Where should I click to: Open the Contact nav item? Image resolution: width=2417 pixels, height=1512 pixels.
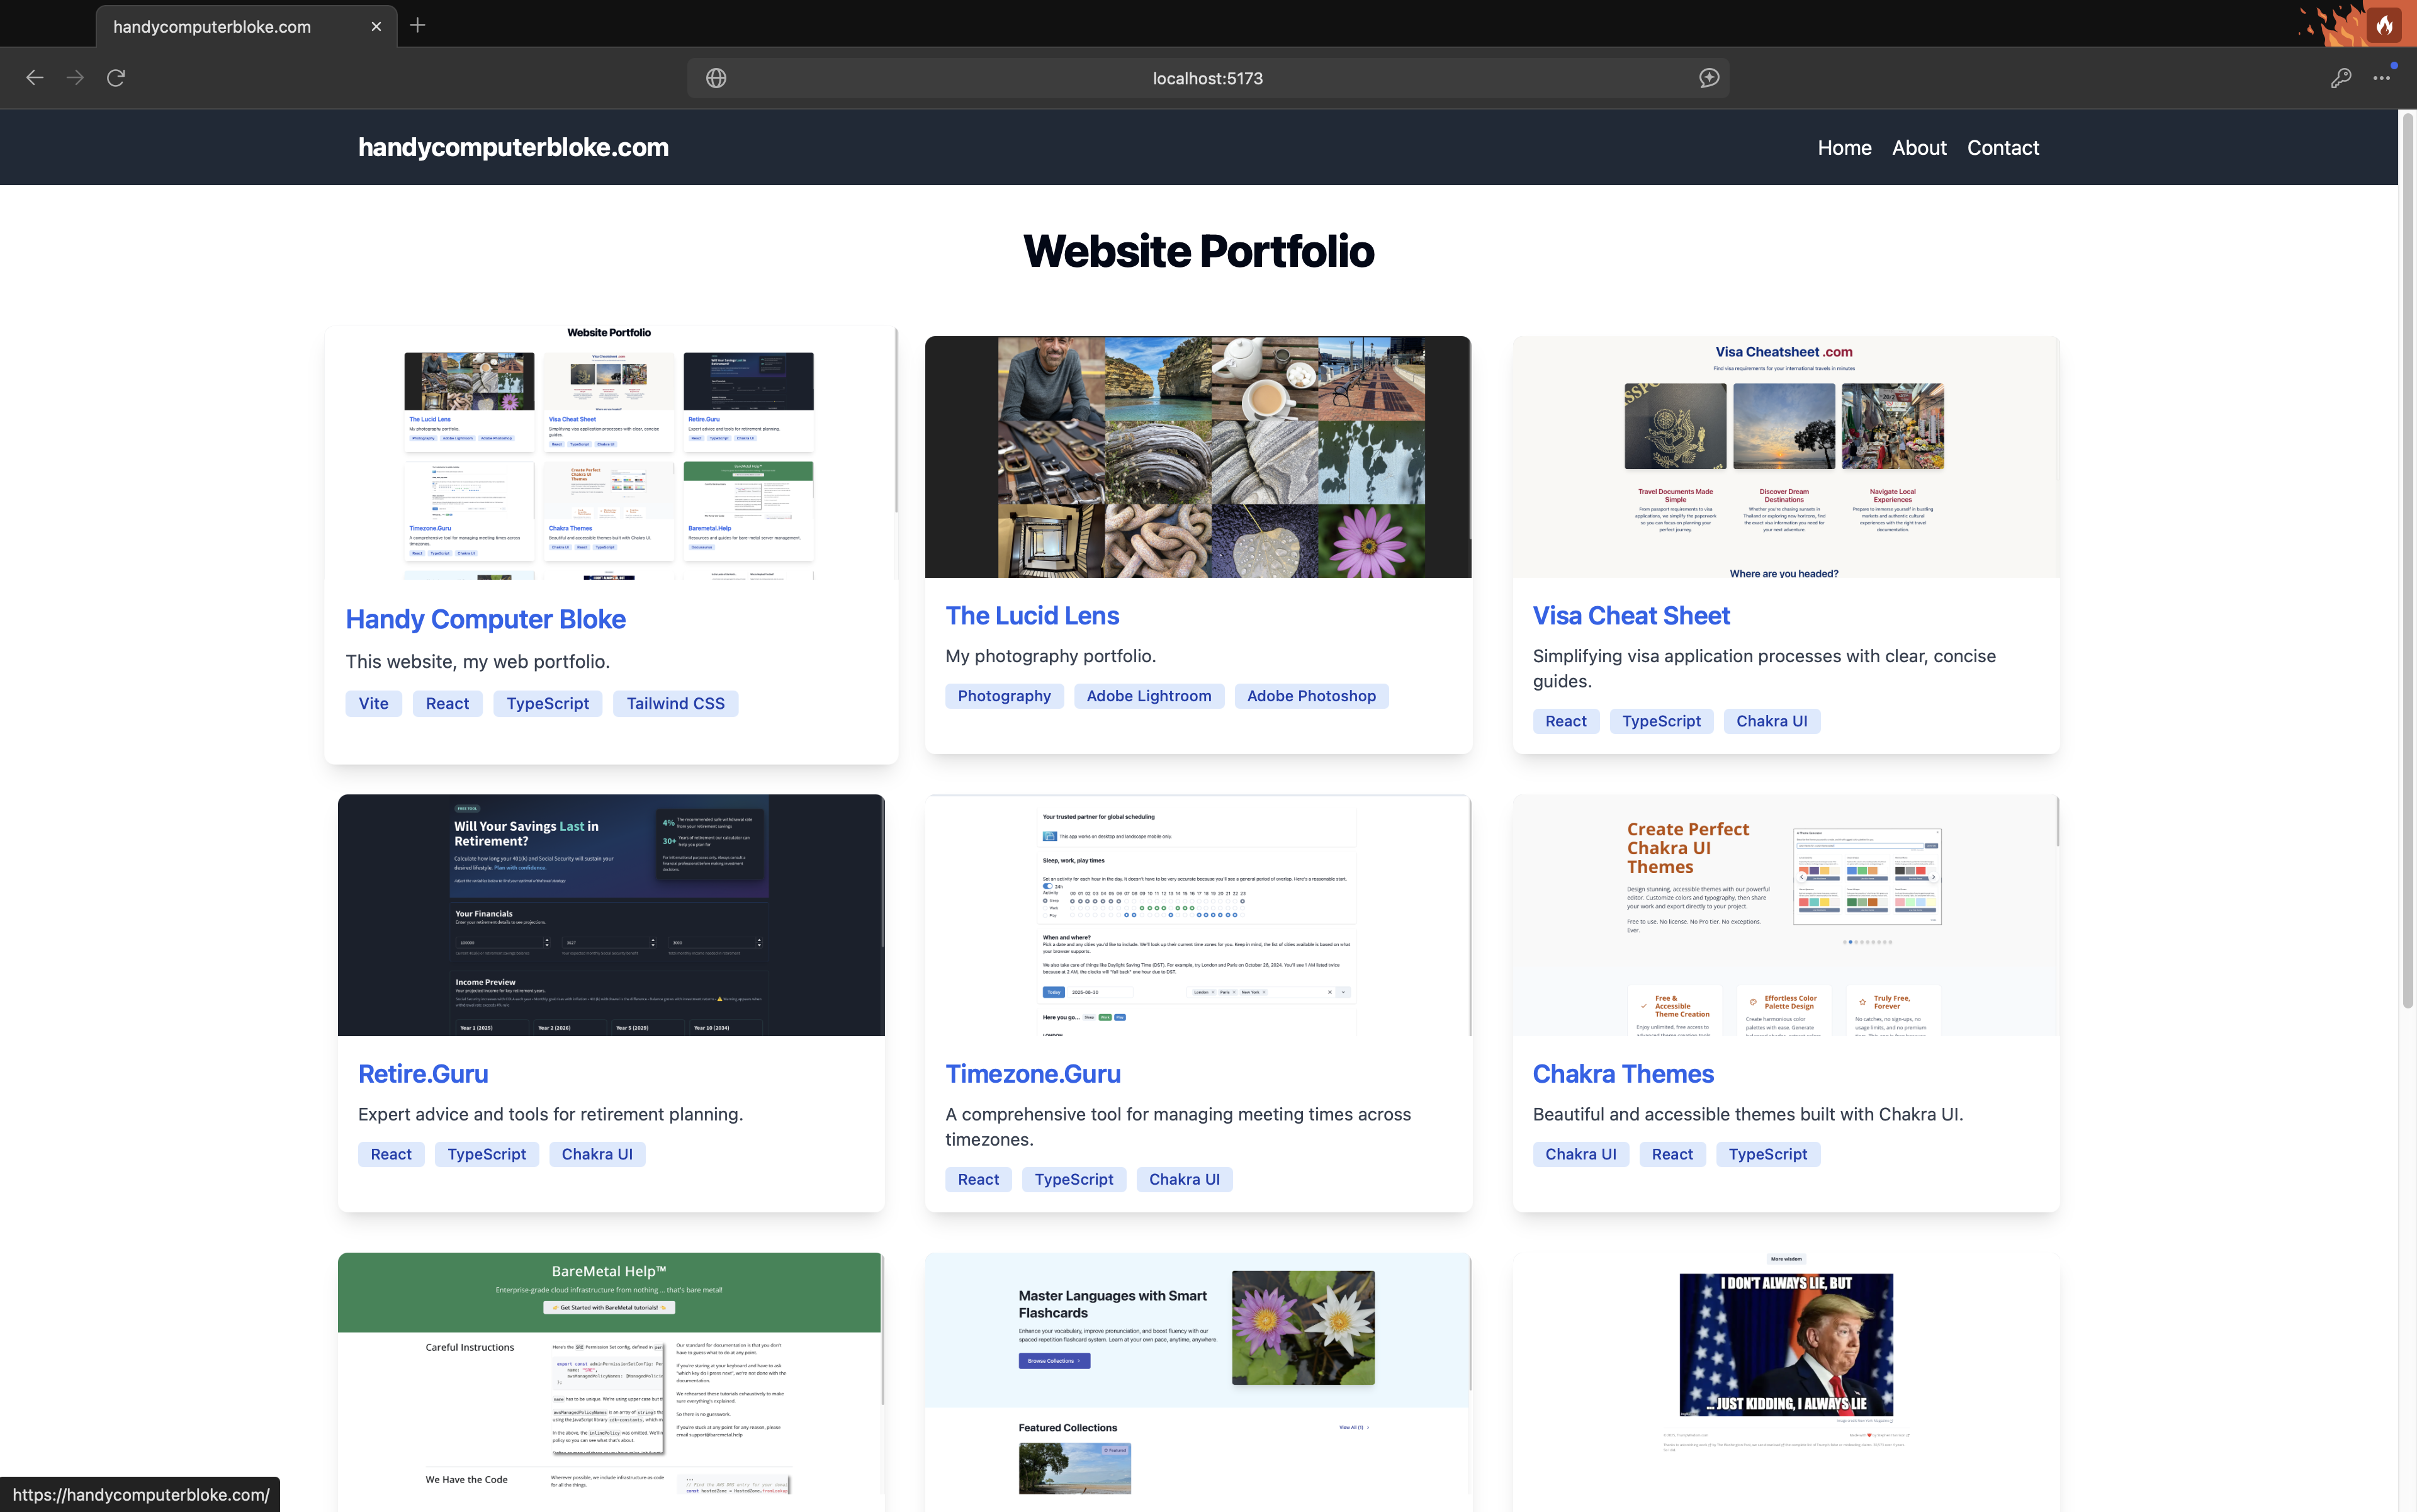2003,148
